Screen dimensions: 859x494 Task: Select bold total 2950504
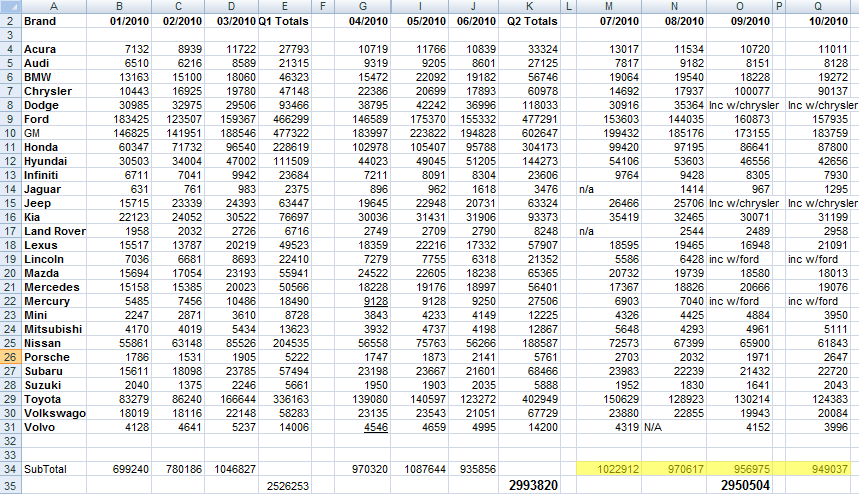(740, 485)
